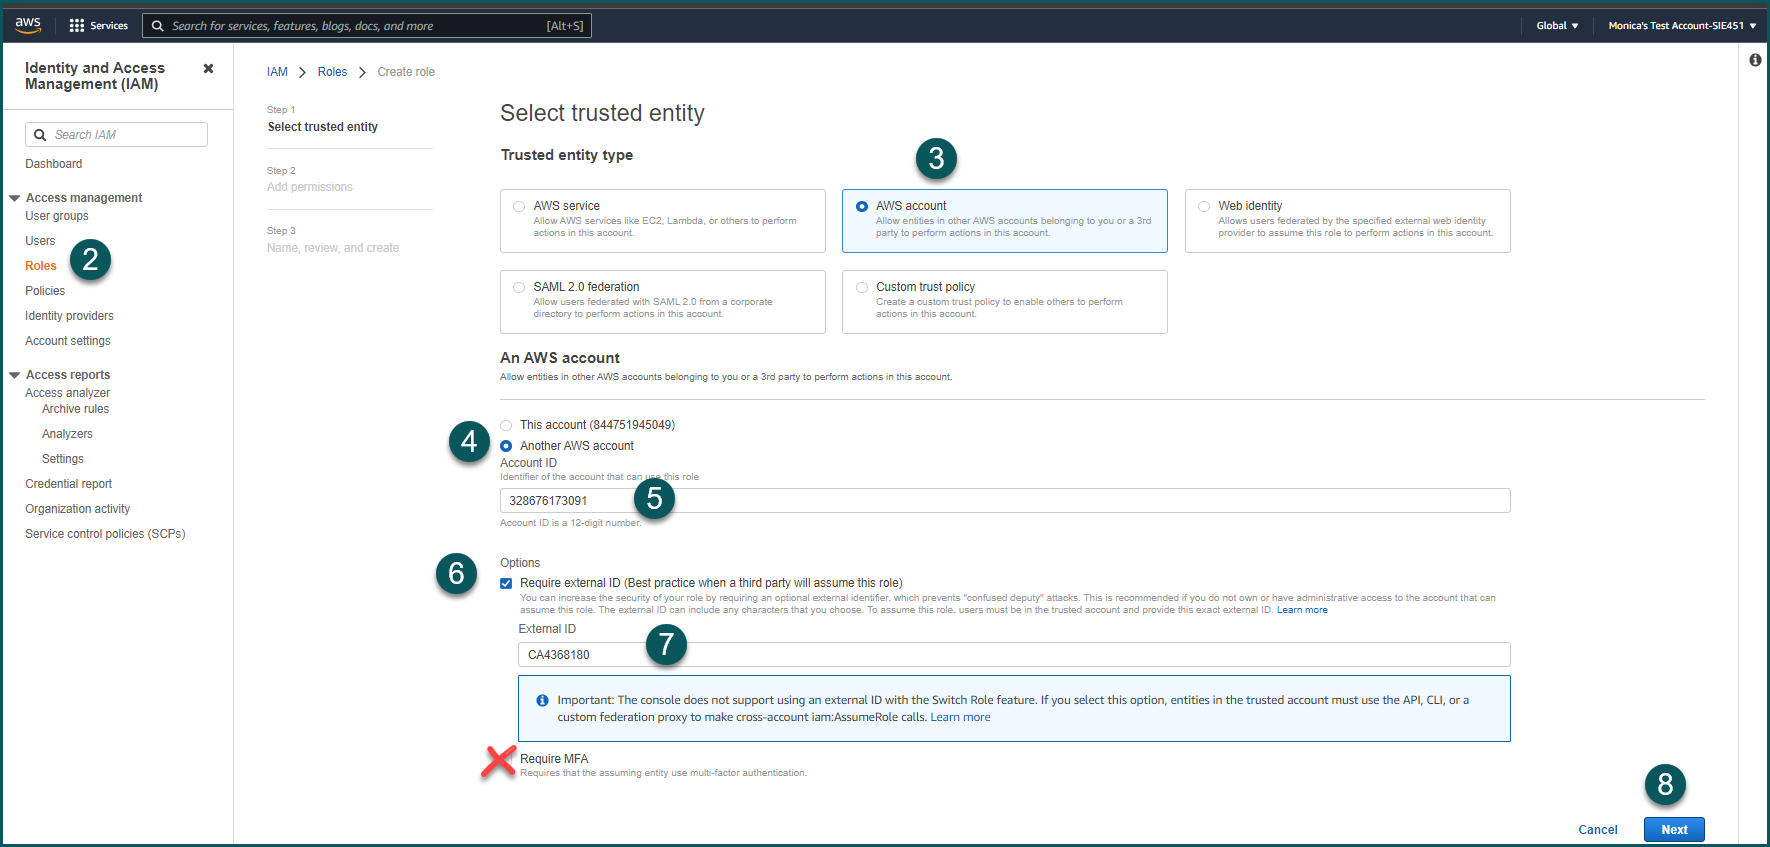Collapse the Access reports section

pos(15,375)
